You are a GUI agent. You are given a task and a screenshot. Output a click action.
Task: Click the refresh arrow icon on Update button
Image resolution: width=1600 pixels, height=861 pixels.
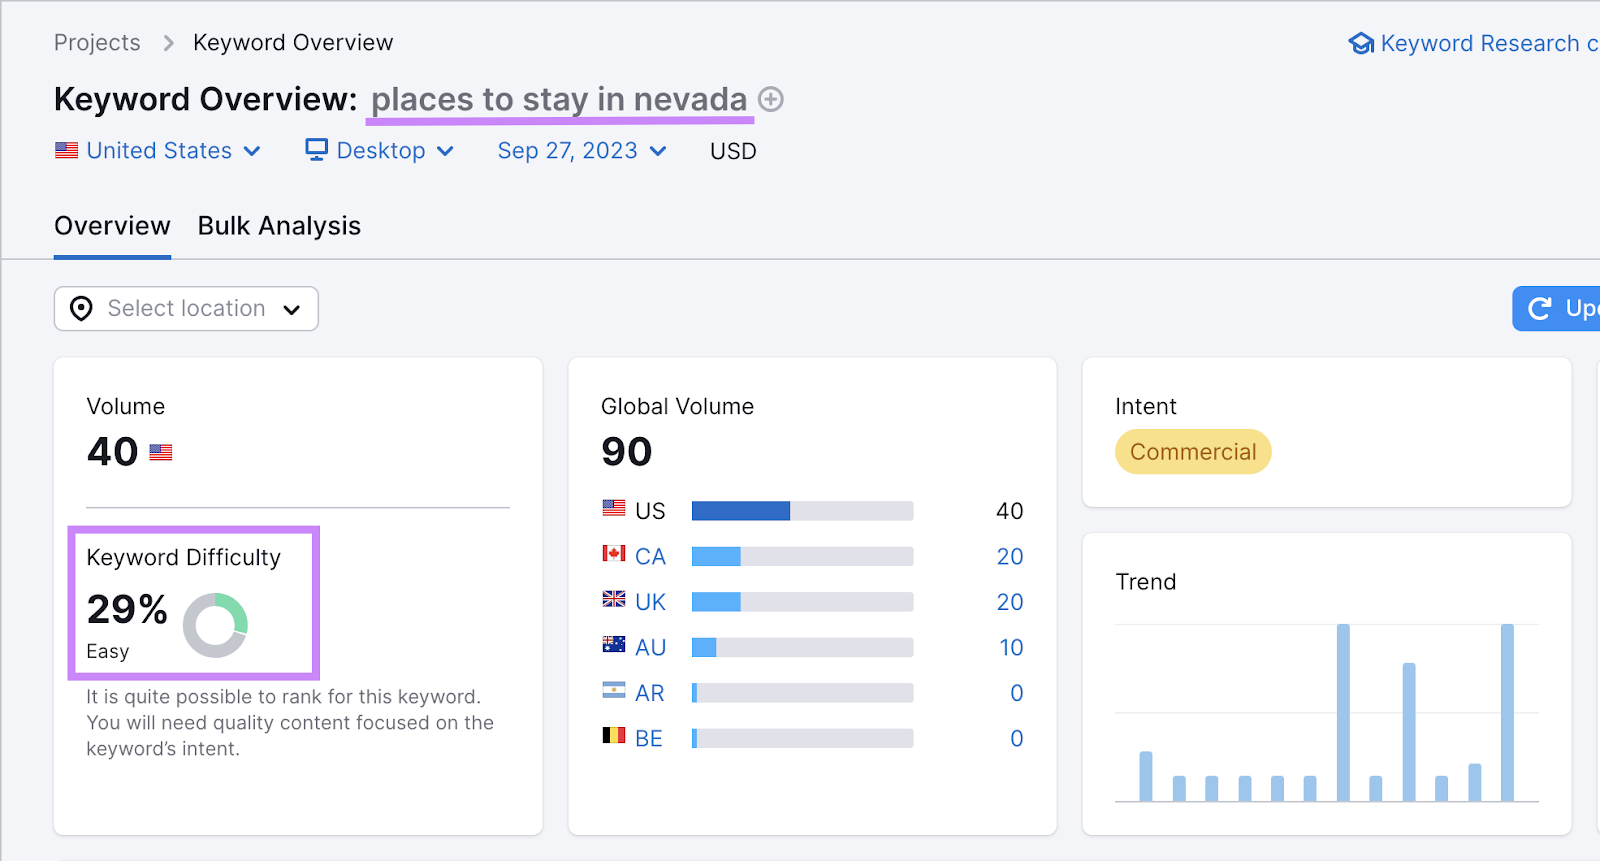pyautogui.click(x=1540, y=309)
